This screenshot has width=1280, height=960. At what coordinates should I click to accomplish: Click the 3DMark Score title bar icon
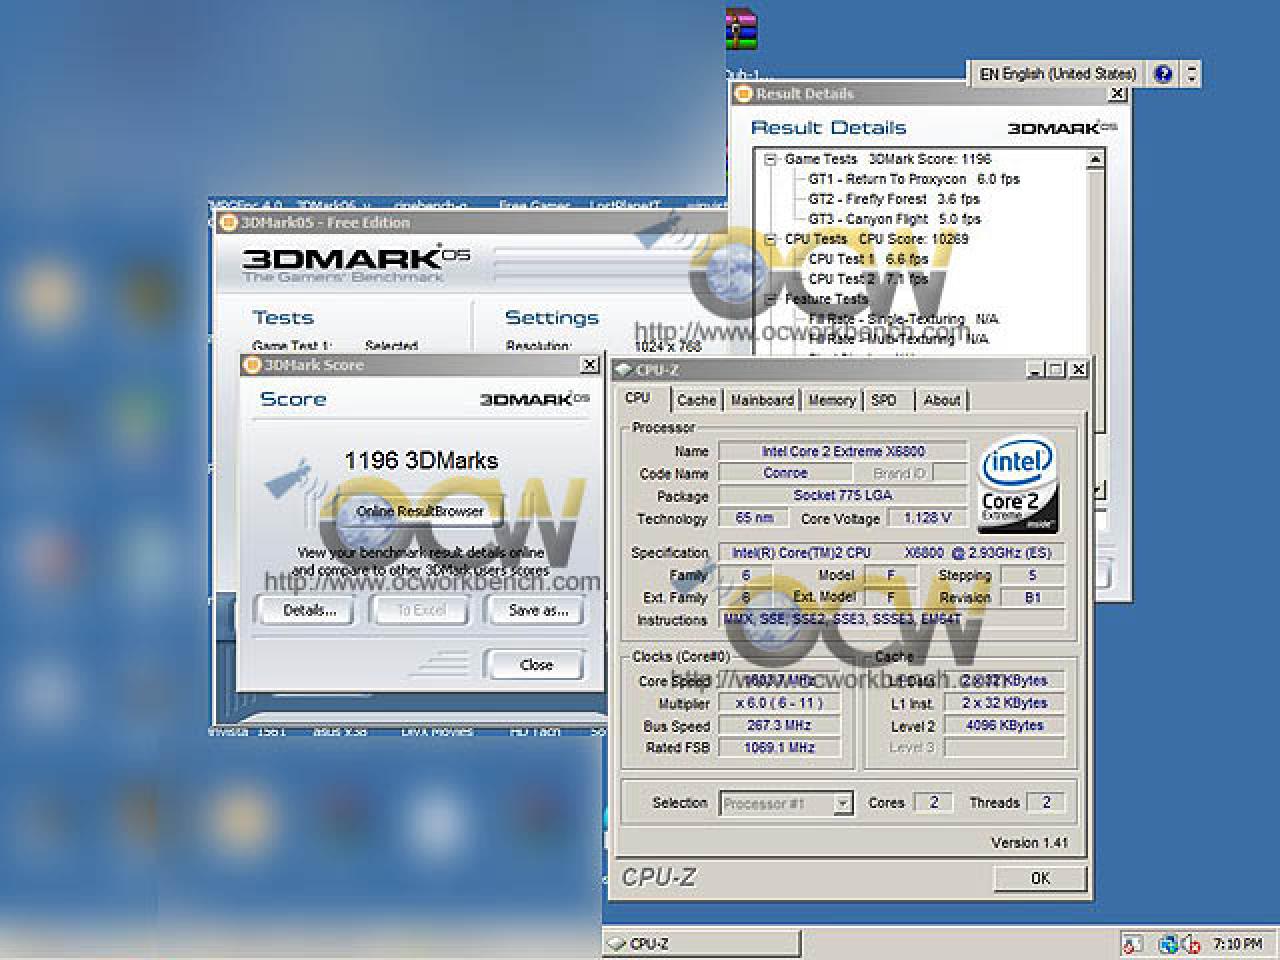[x=253, y=365]
